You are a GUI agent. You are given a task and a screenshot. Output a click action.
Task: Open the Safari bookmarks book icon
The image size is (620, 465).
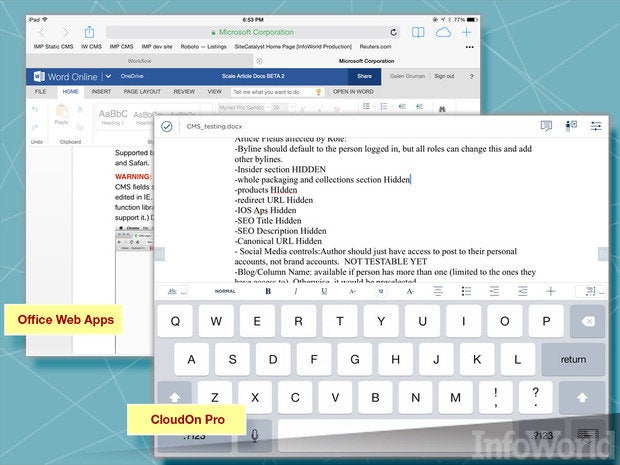point(418,32)
